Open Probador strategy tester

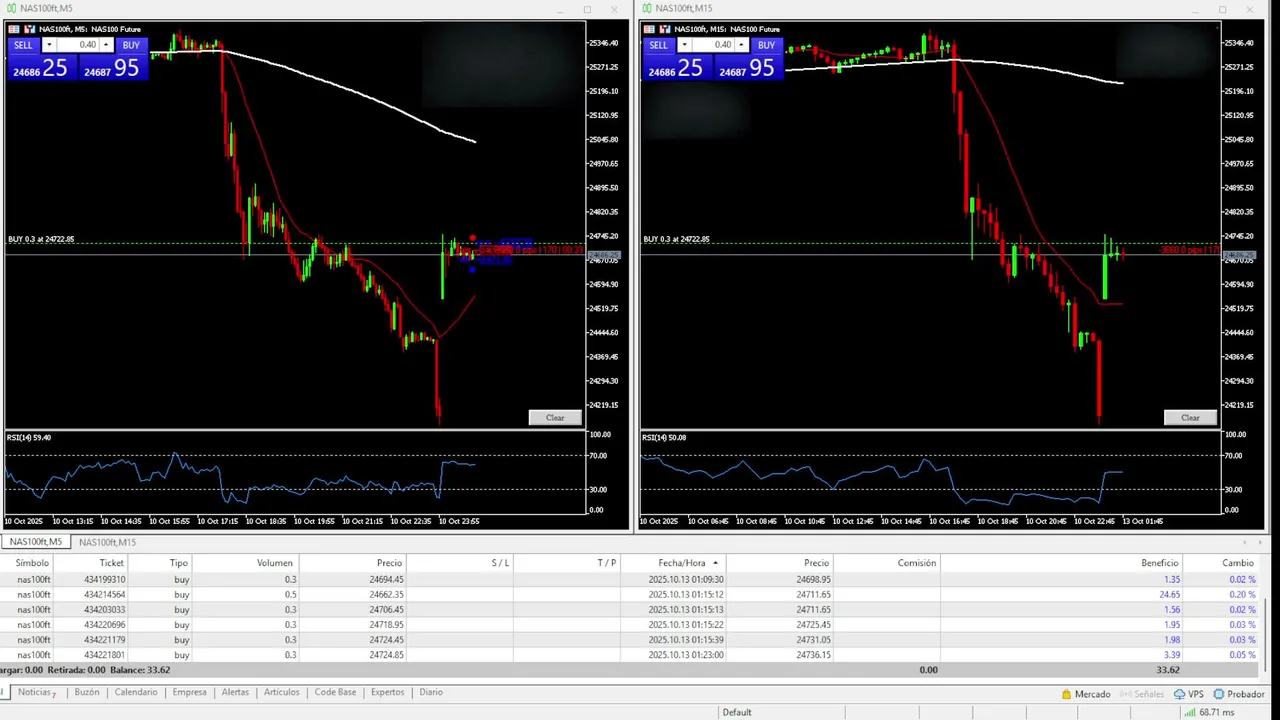pyautogui.click(x=1239, y=694)
